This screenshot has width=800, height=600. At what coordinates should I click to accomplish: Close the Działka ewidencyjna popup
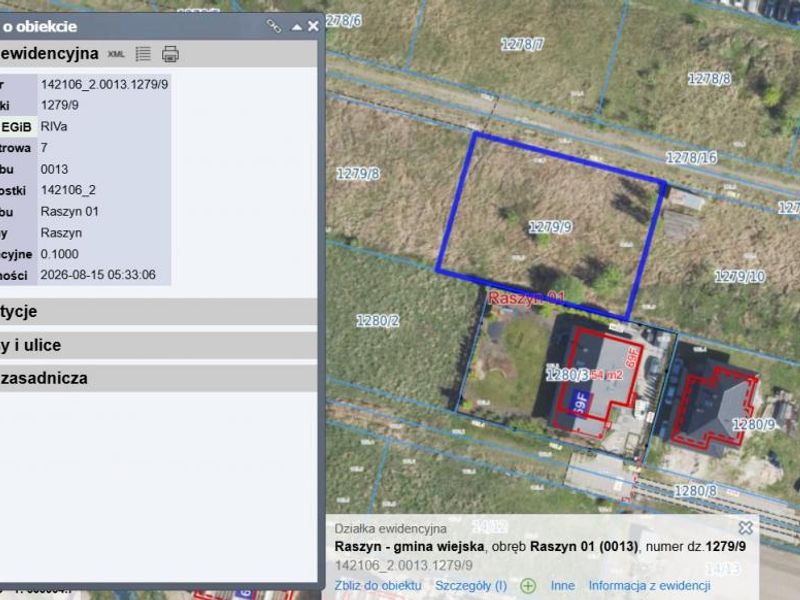click(745, 528)
